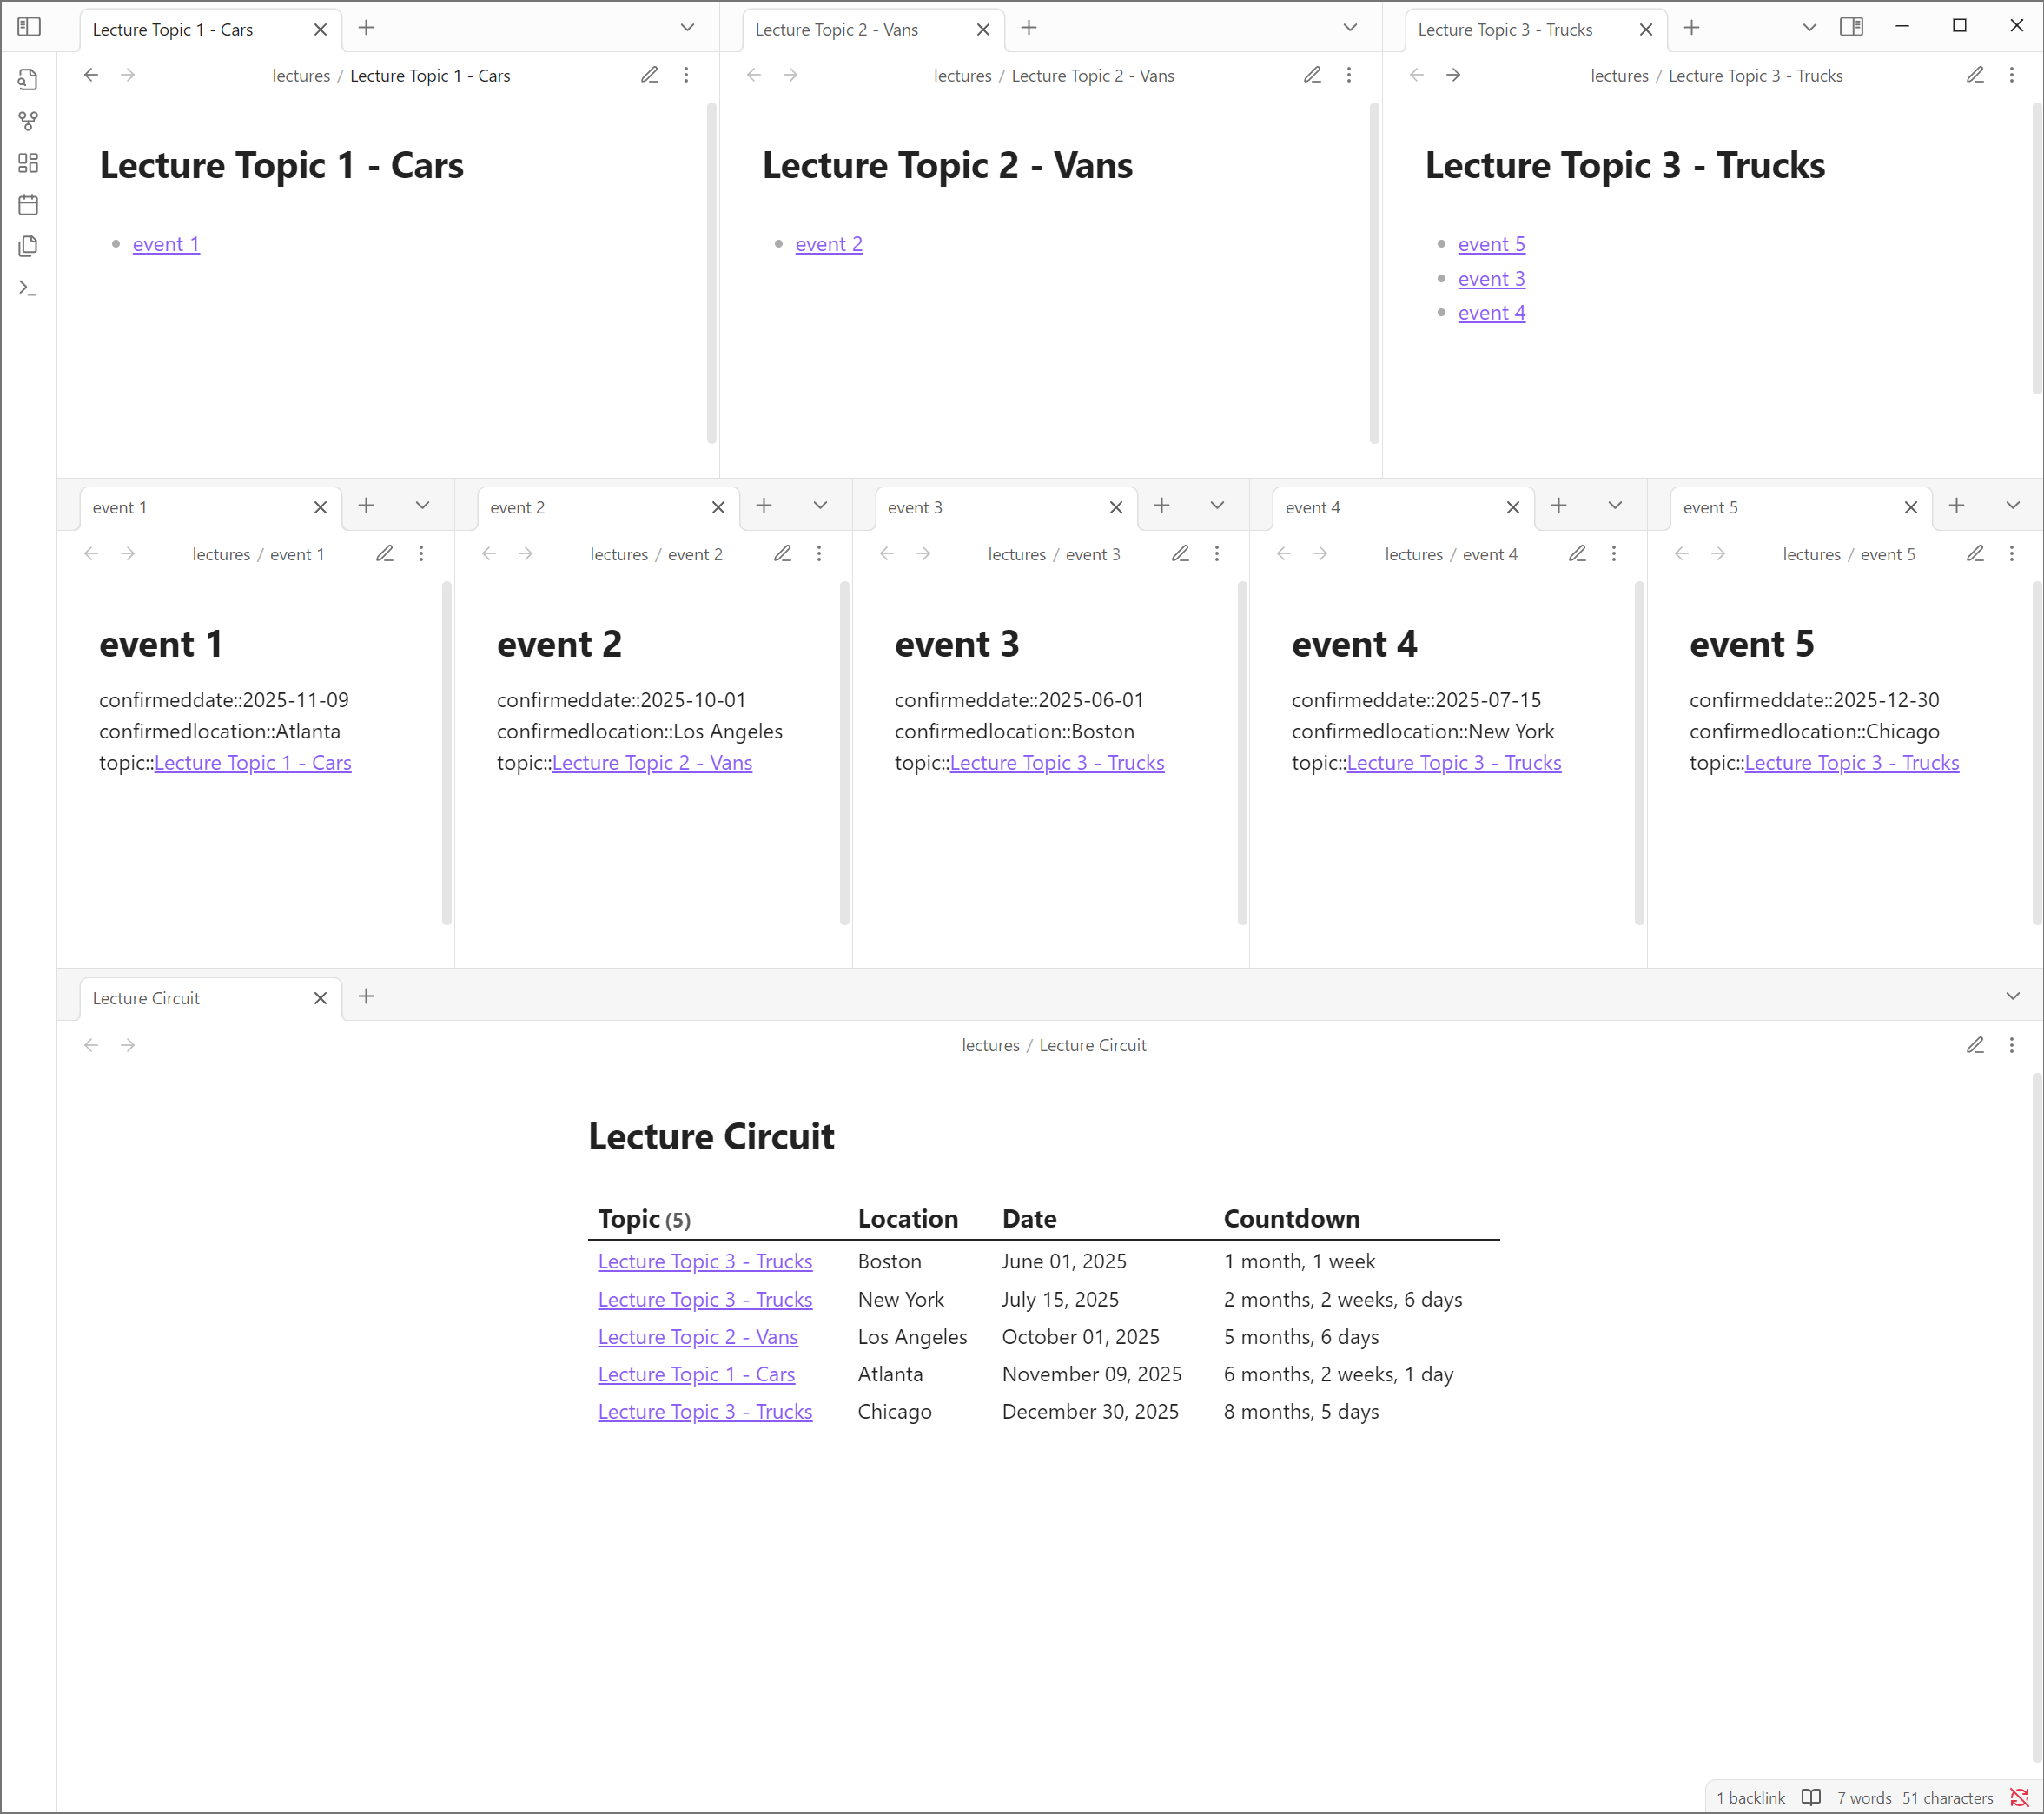Open more options for Lecture Topic 1 - Cars
The height and width of the screenshot is (1814, 2044).
(686, 75)
